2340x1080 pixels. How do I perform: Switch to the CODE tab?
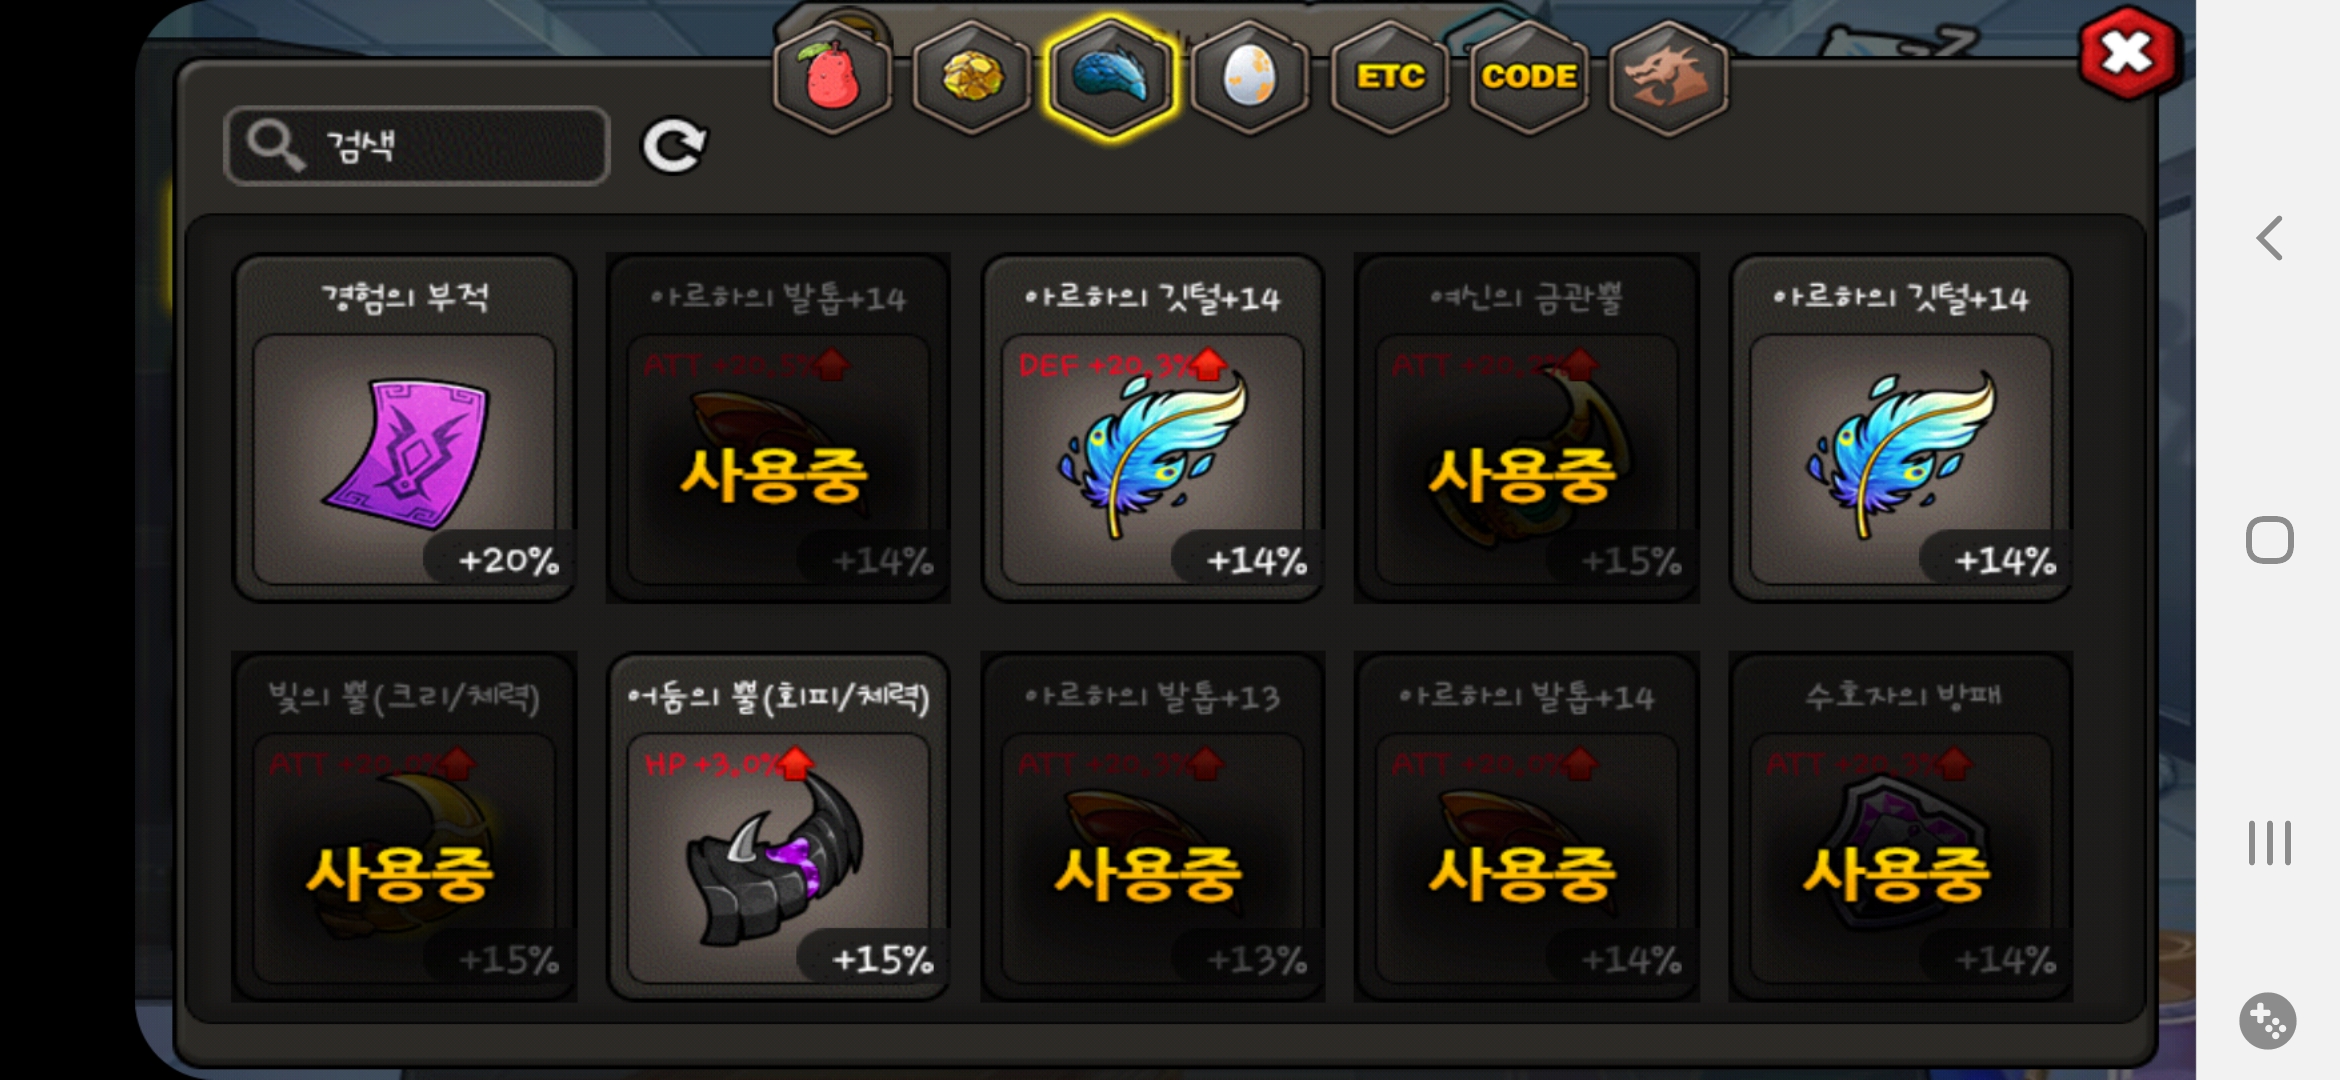coord(1529,77)
